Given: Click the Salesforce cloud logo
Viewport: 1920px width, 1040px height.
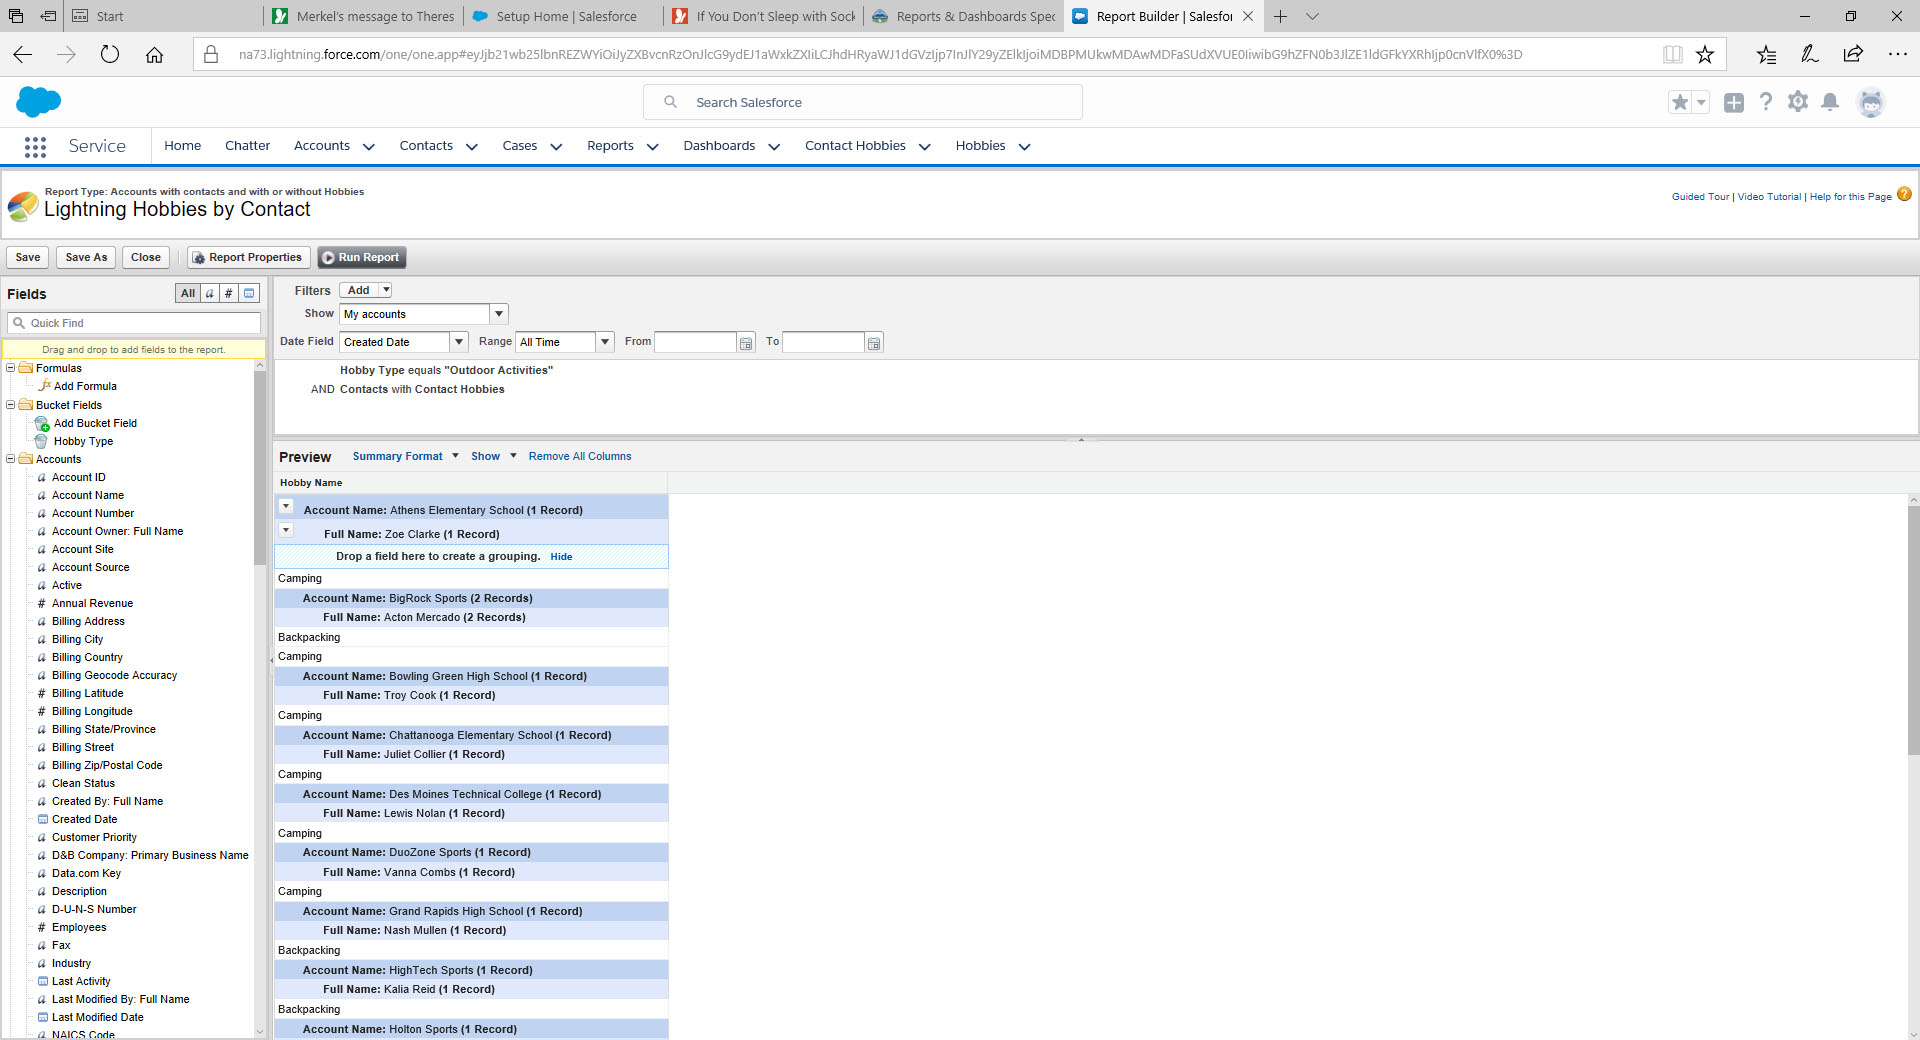Looking at the screenshot, I should tap(39, 101).
